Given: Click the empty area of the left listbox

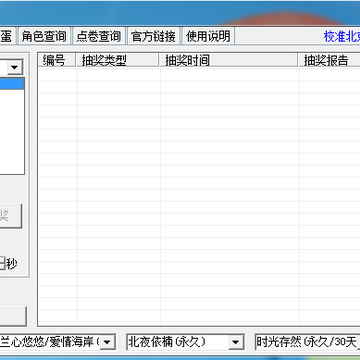Looking at the screenshot, I should click(x=12, y=132).
